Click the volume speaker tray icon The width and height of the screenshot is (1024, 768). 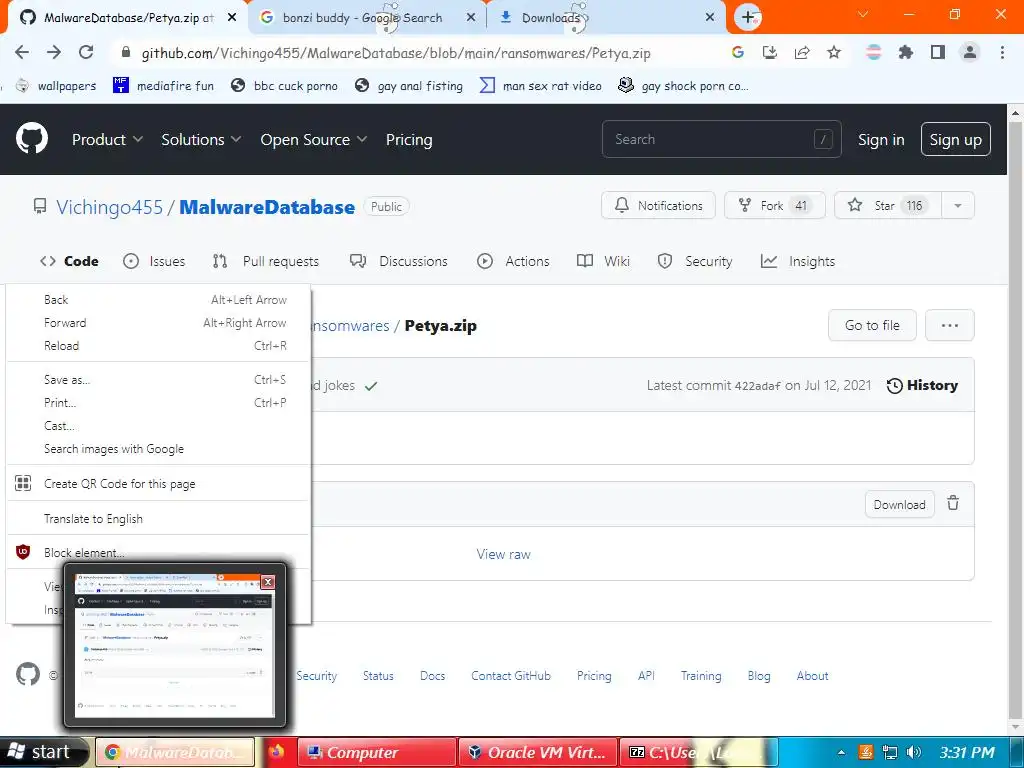point(914,752)
